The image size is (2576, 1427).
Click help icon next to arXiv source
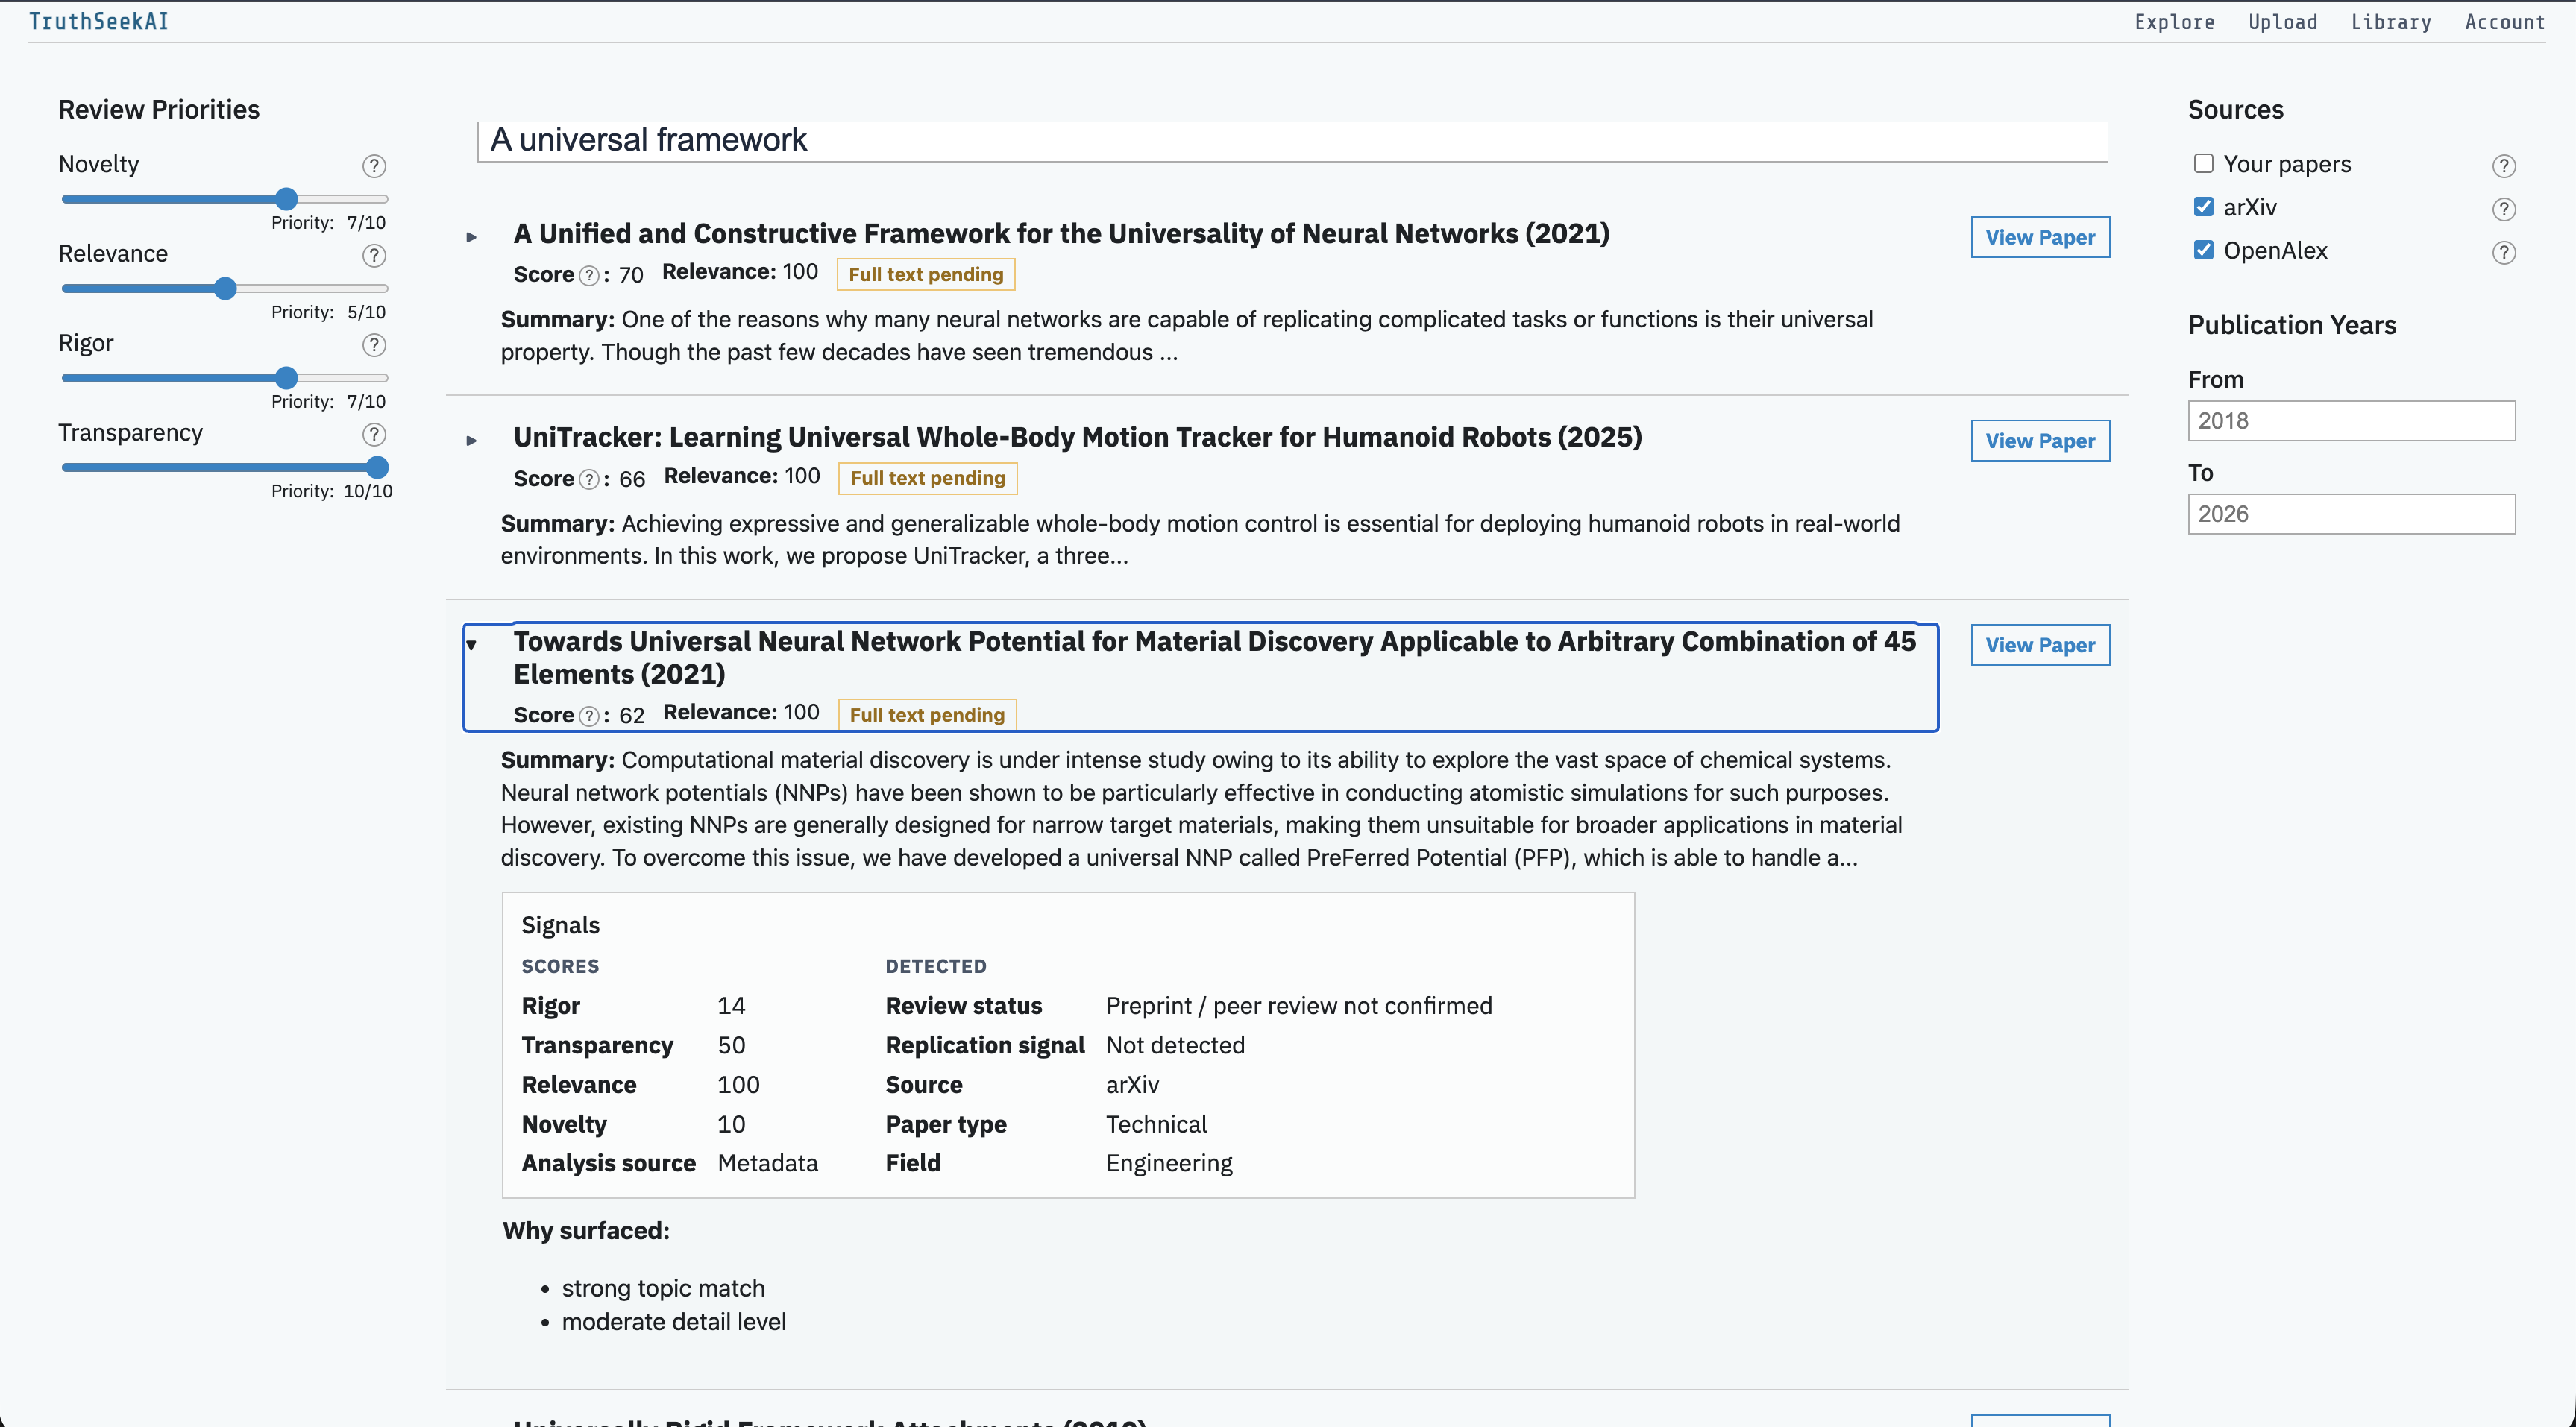click(x=2504, y=209)
